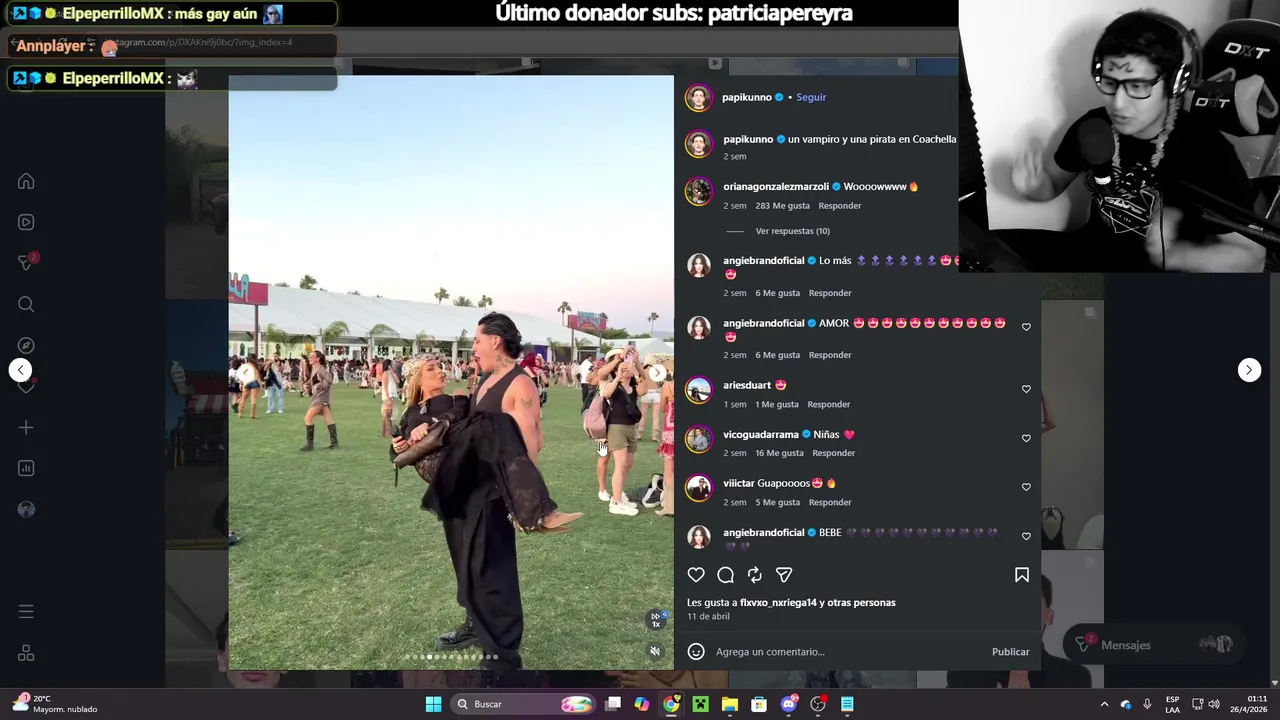Open Google Chrome from the taskbar
Image resolution: width=1280 pixels, height=720 pixels.
coord(671,704)
